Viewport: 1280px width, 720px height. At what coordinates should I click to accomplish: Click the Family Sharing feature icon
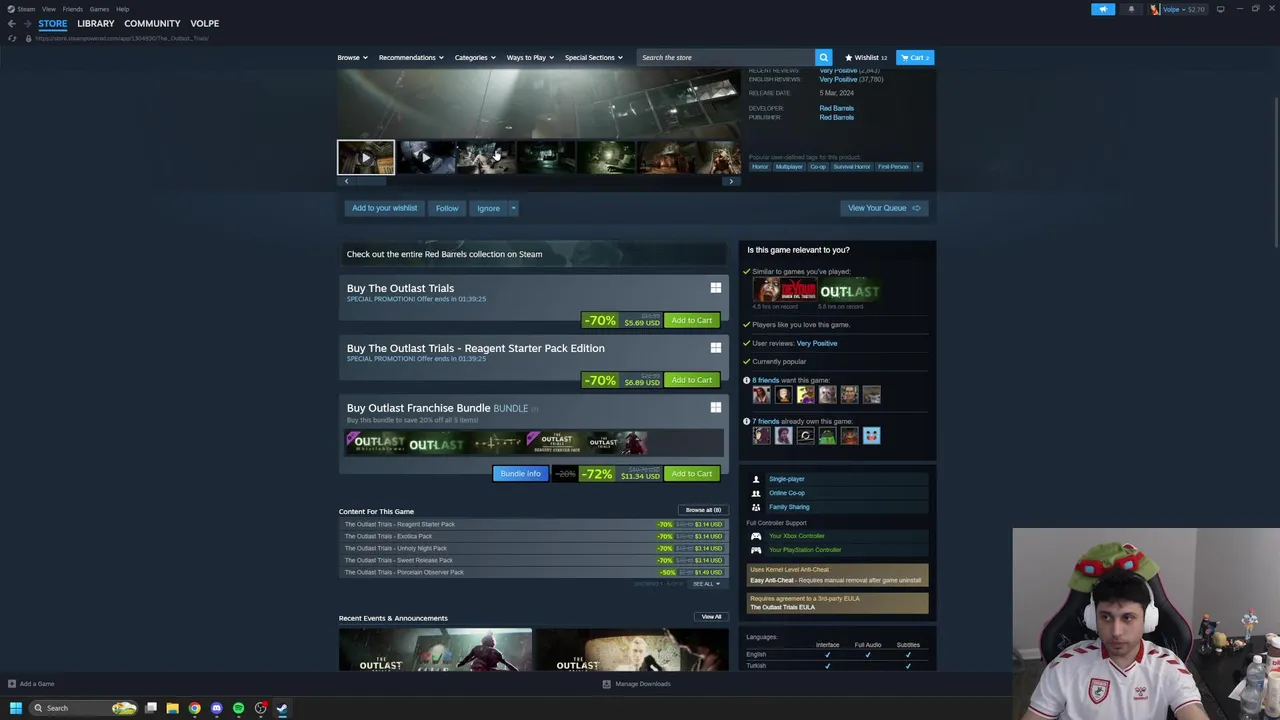pos(756,507)
